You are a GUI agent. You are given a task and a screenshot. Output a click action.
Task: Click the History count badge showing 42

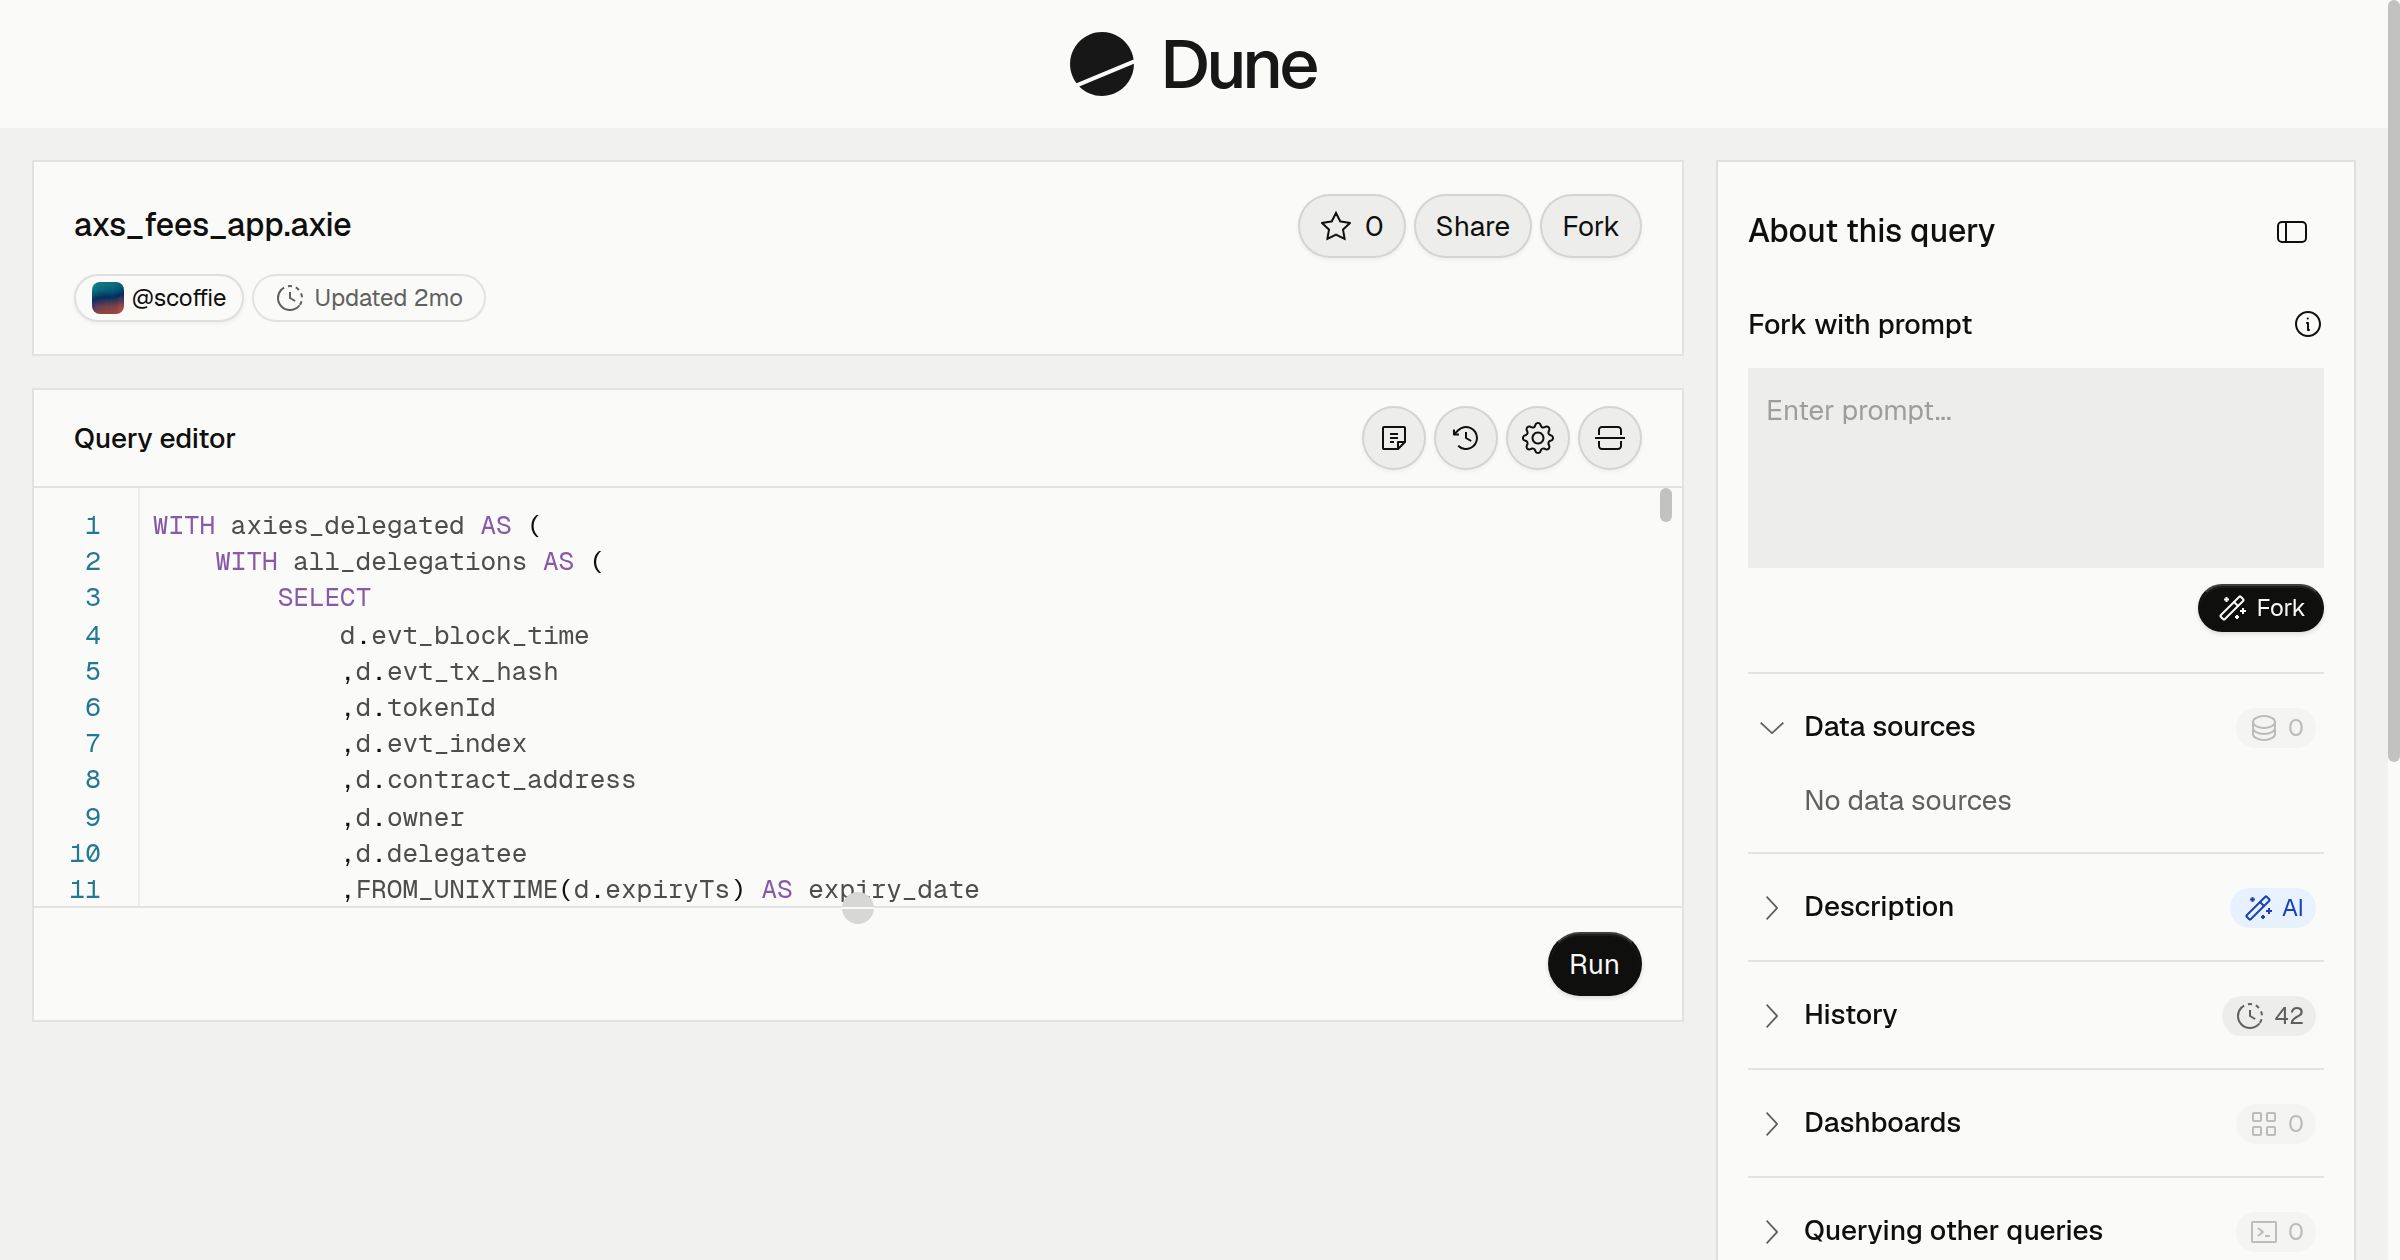(2269, 1016)
